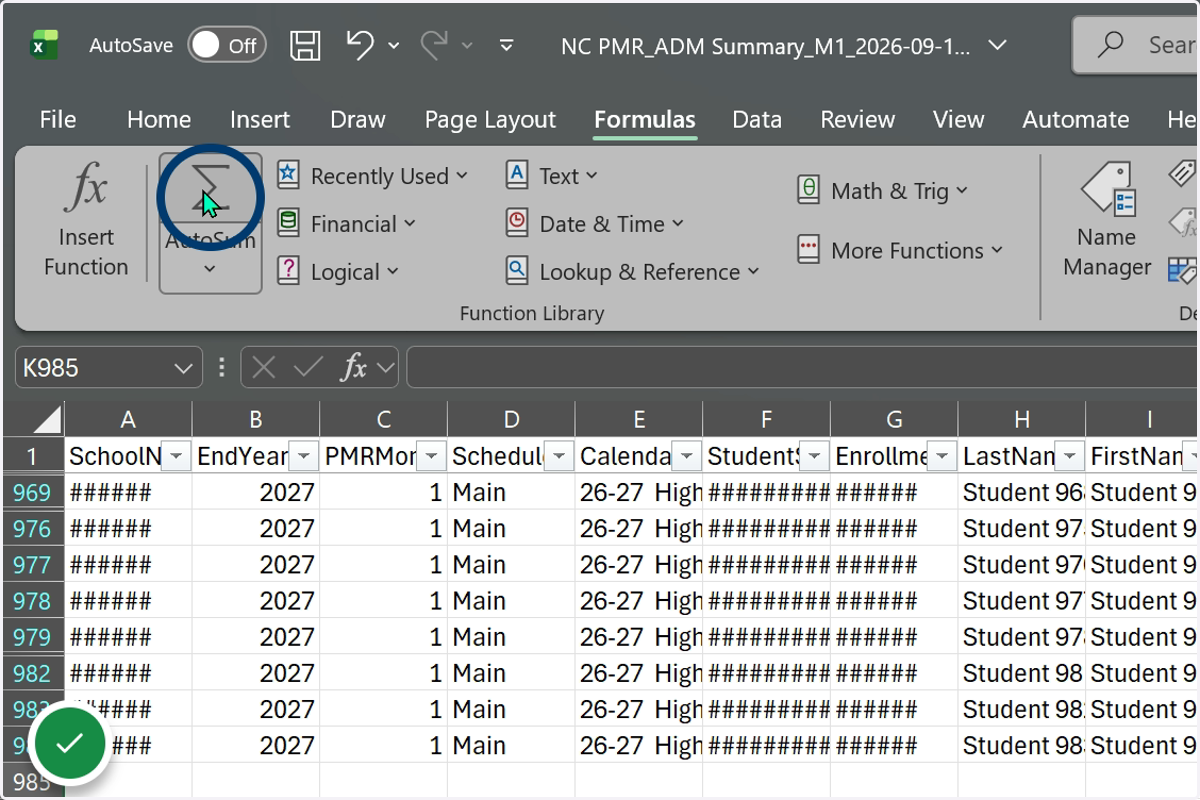Open the Math & Trig functions menu
1200x800 pixels.
pos(883,191)
